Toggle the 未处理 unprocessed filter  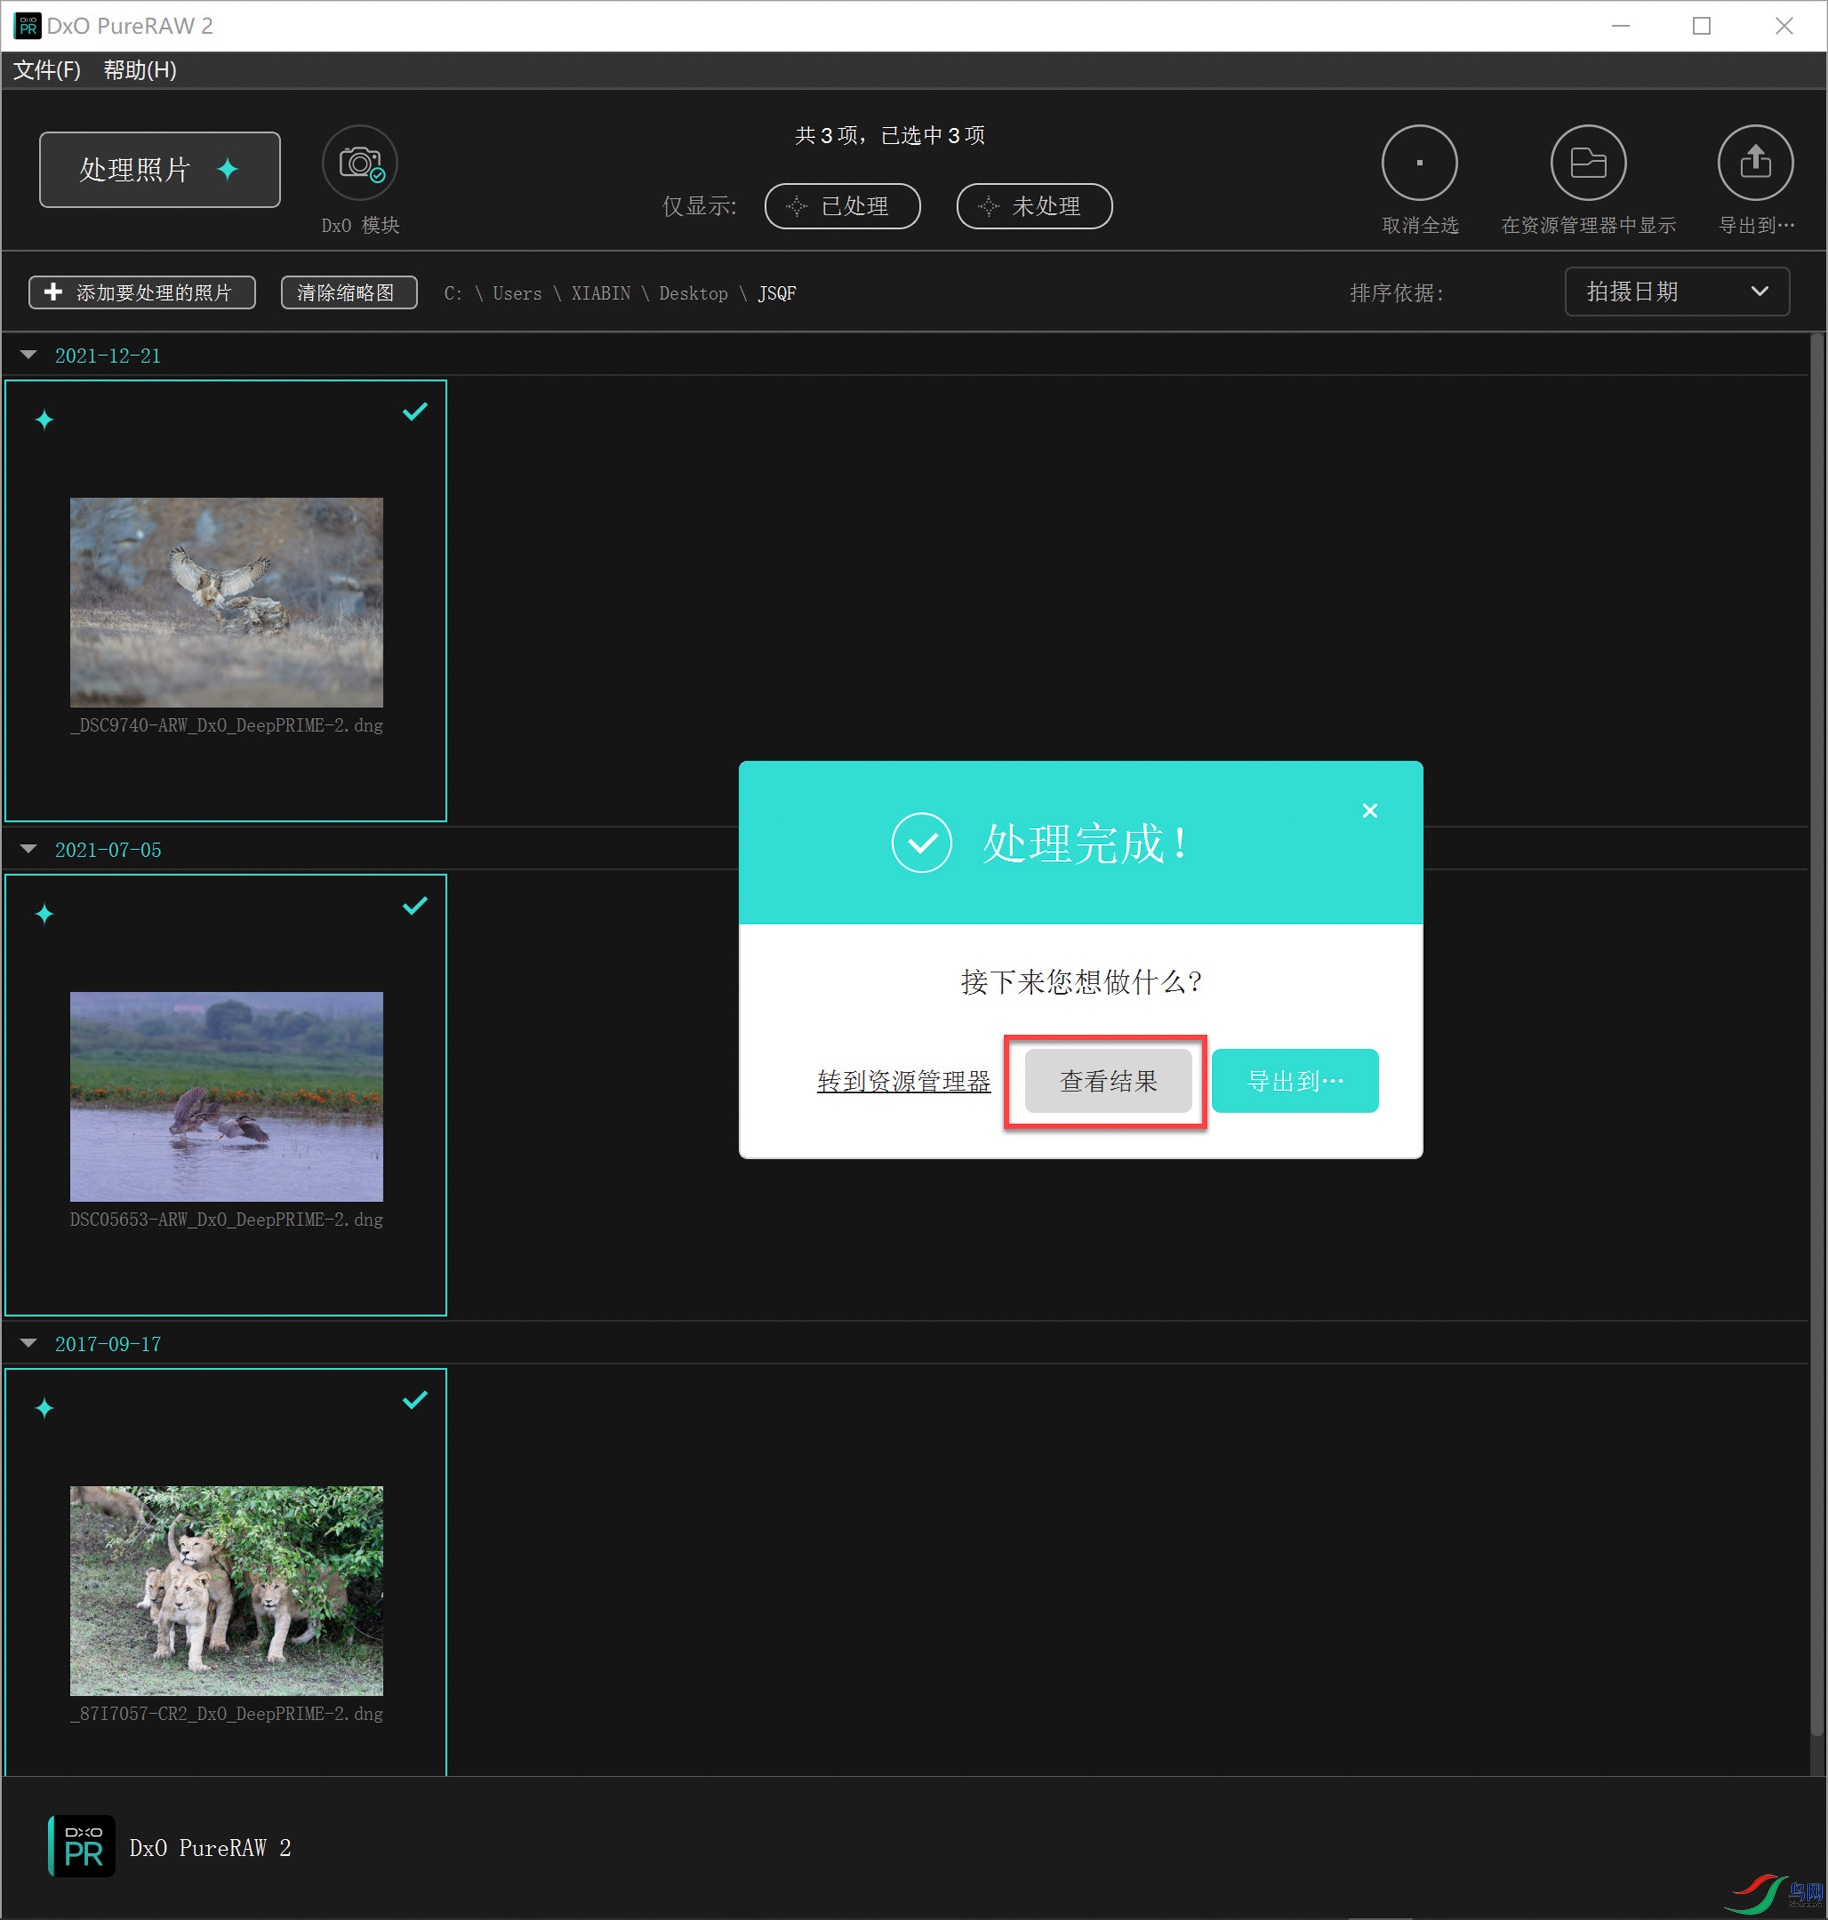(x=1033, y=207)
